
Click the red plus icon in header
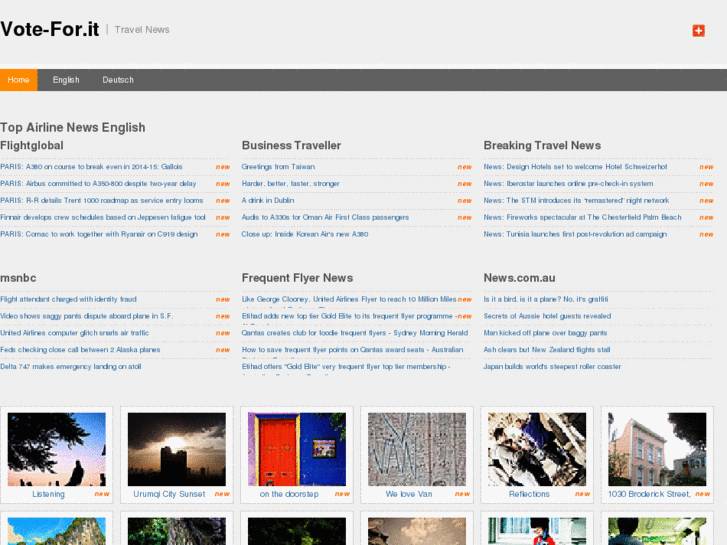click(698, 31)
